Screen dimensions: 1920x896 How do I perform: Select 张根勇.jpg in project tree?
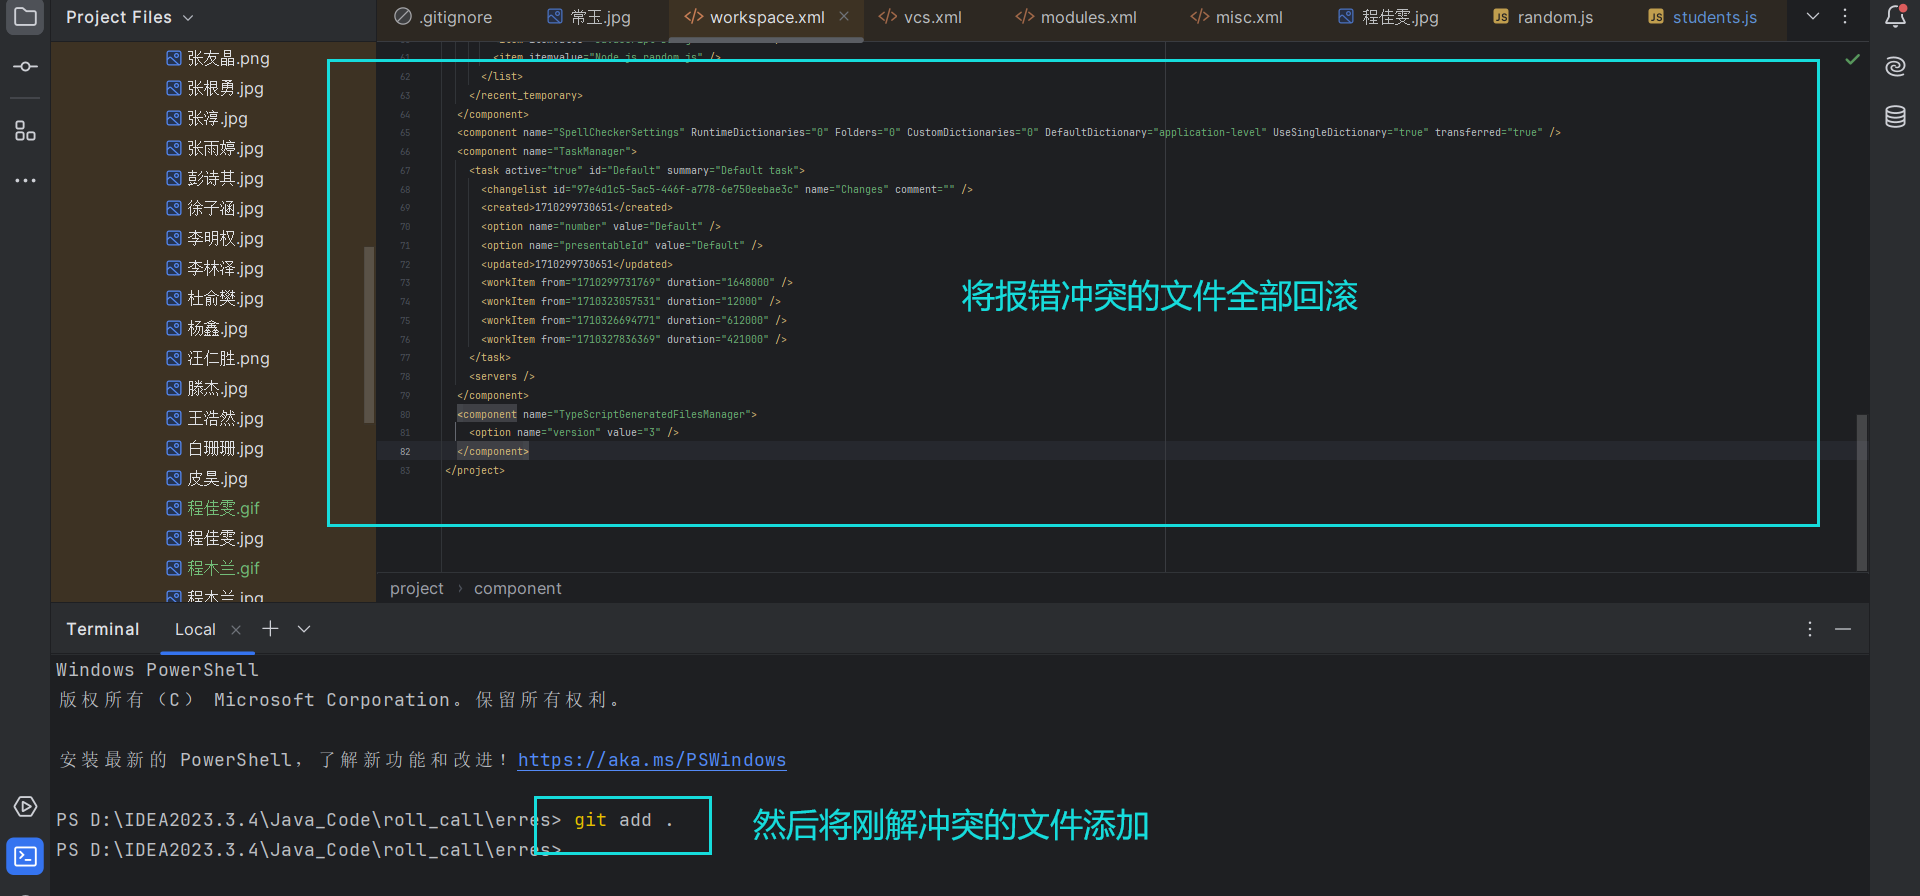pyautogui.click(x=215, y=88)
